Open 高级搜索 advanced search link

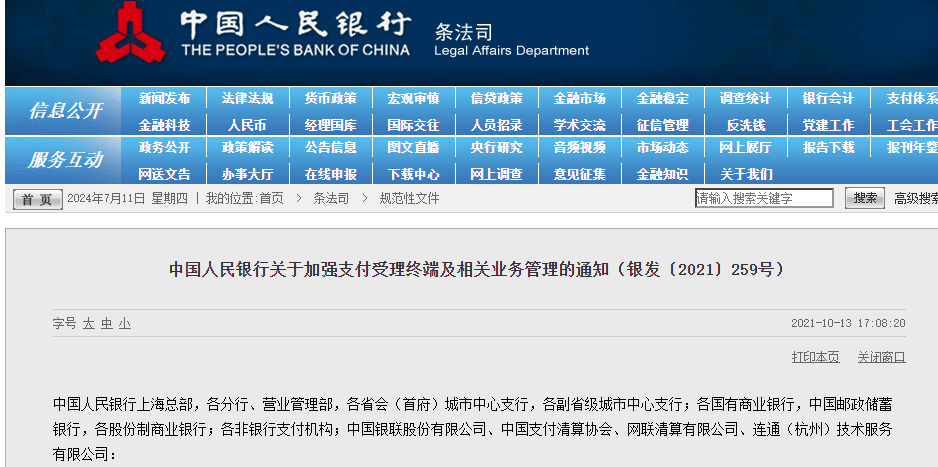[x=916, y=199]
